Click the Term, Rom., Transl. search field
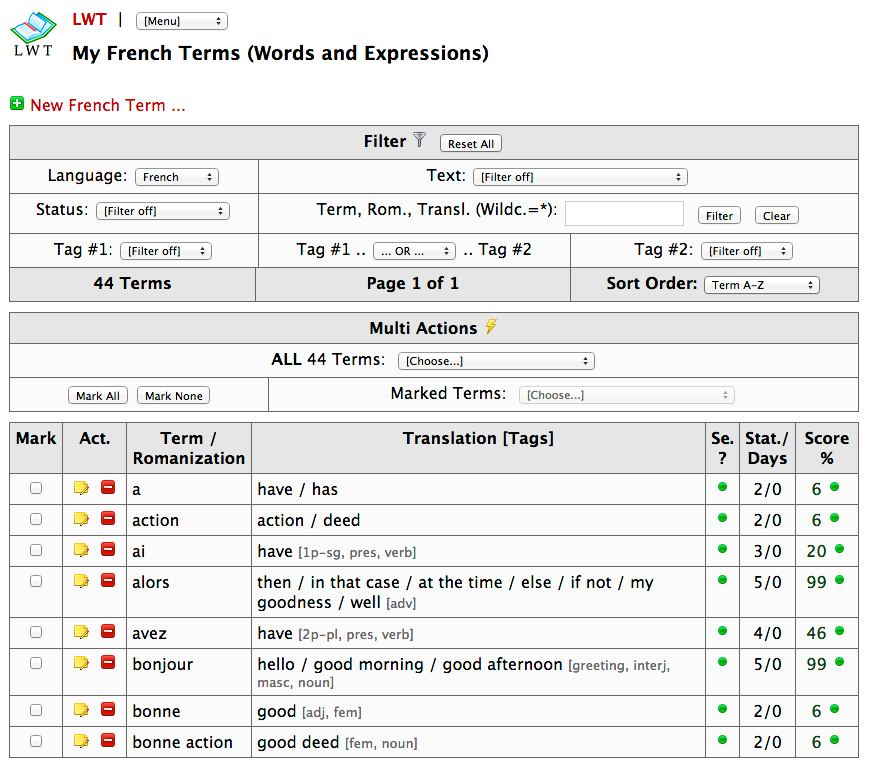The image size is (869, 758). point(624,214)
